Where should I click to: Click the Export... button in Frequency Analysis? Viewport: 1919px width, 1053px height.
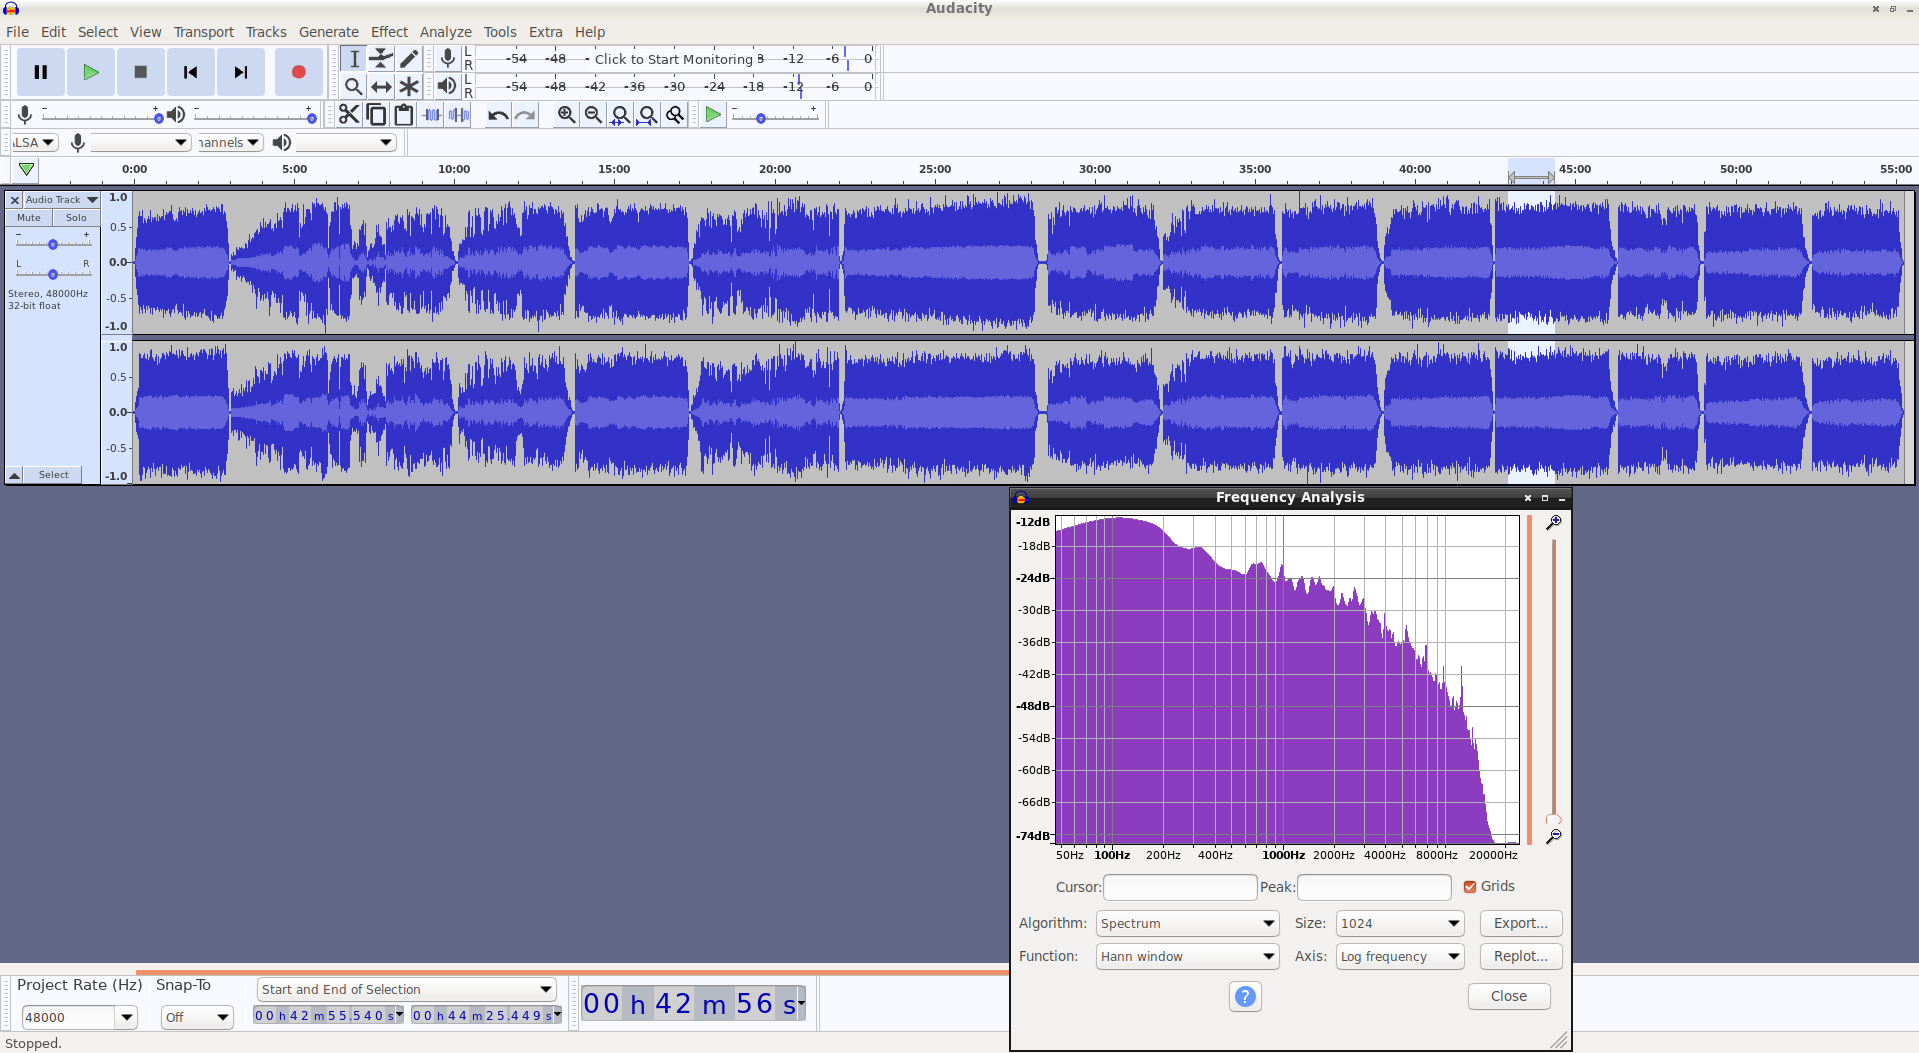coord(1520,923)
